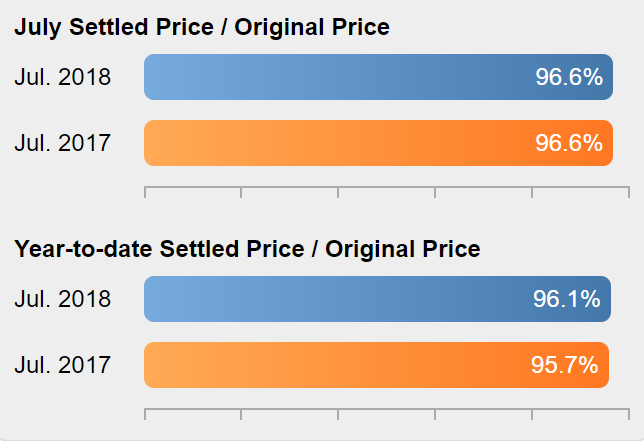Select the year-to-date Jul. 2017 orange bar
644x441 pixels.
click(x=376, y=365)
